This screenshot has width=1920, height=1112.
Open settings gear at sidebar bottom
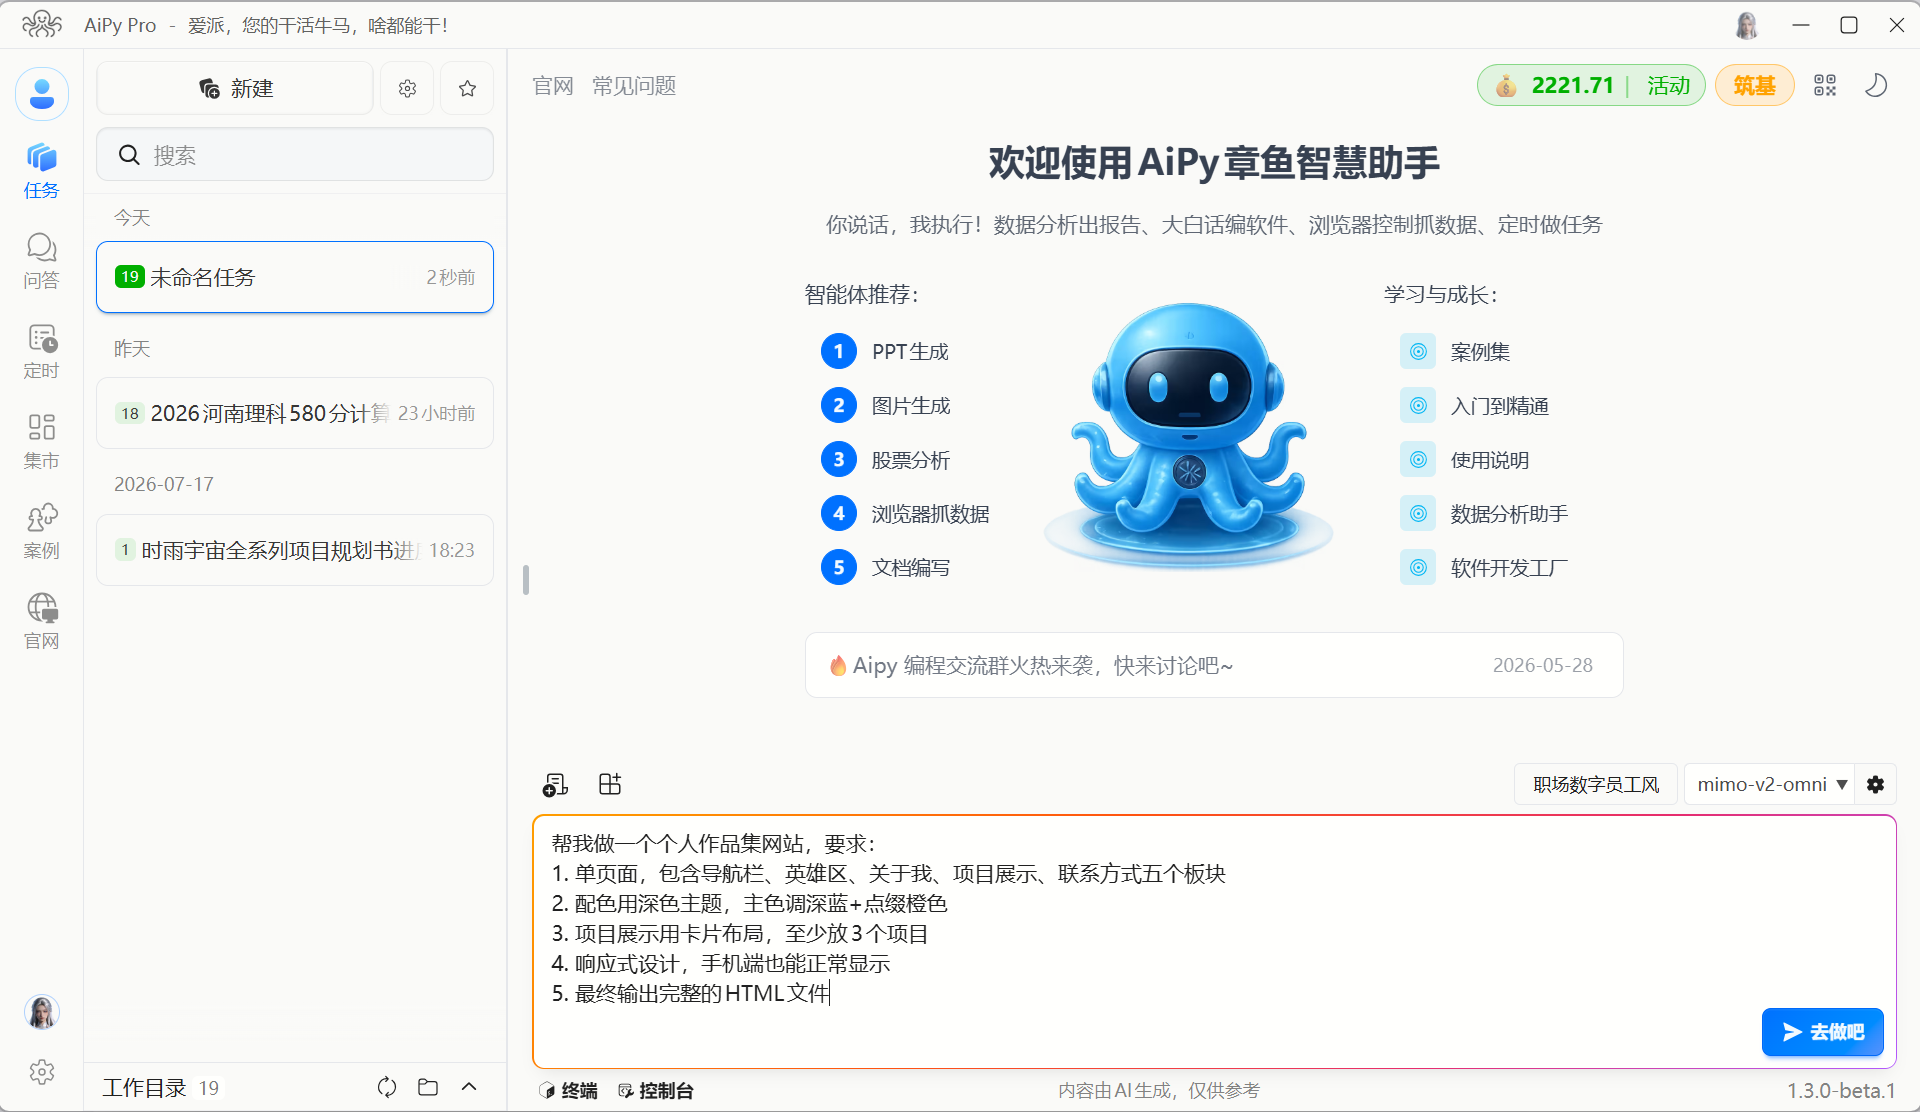point(42,1072)
